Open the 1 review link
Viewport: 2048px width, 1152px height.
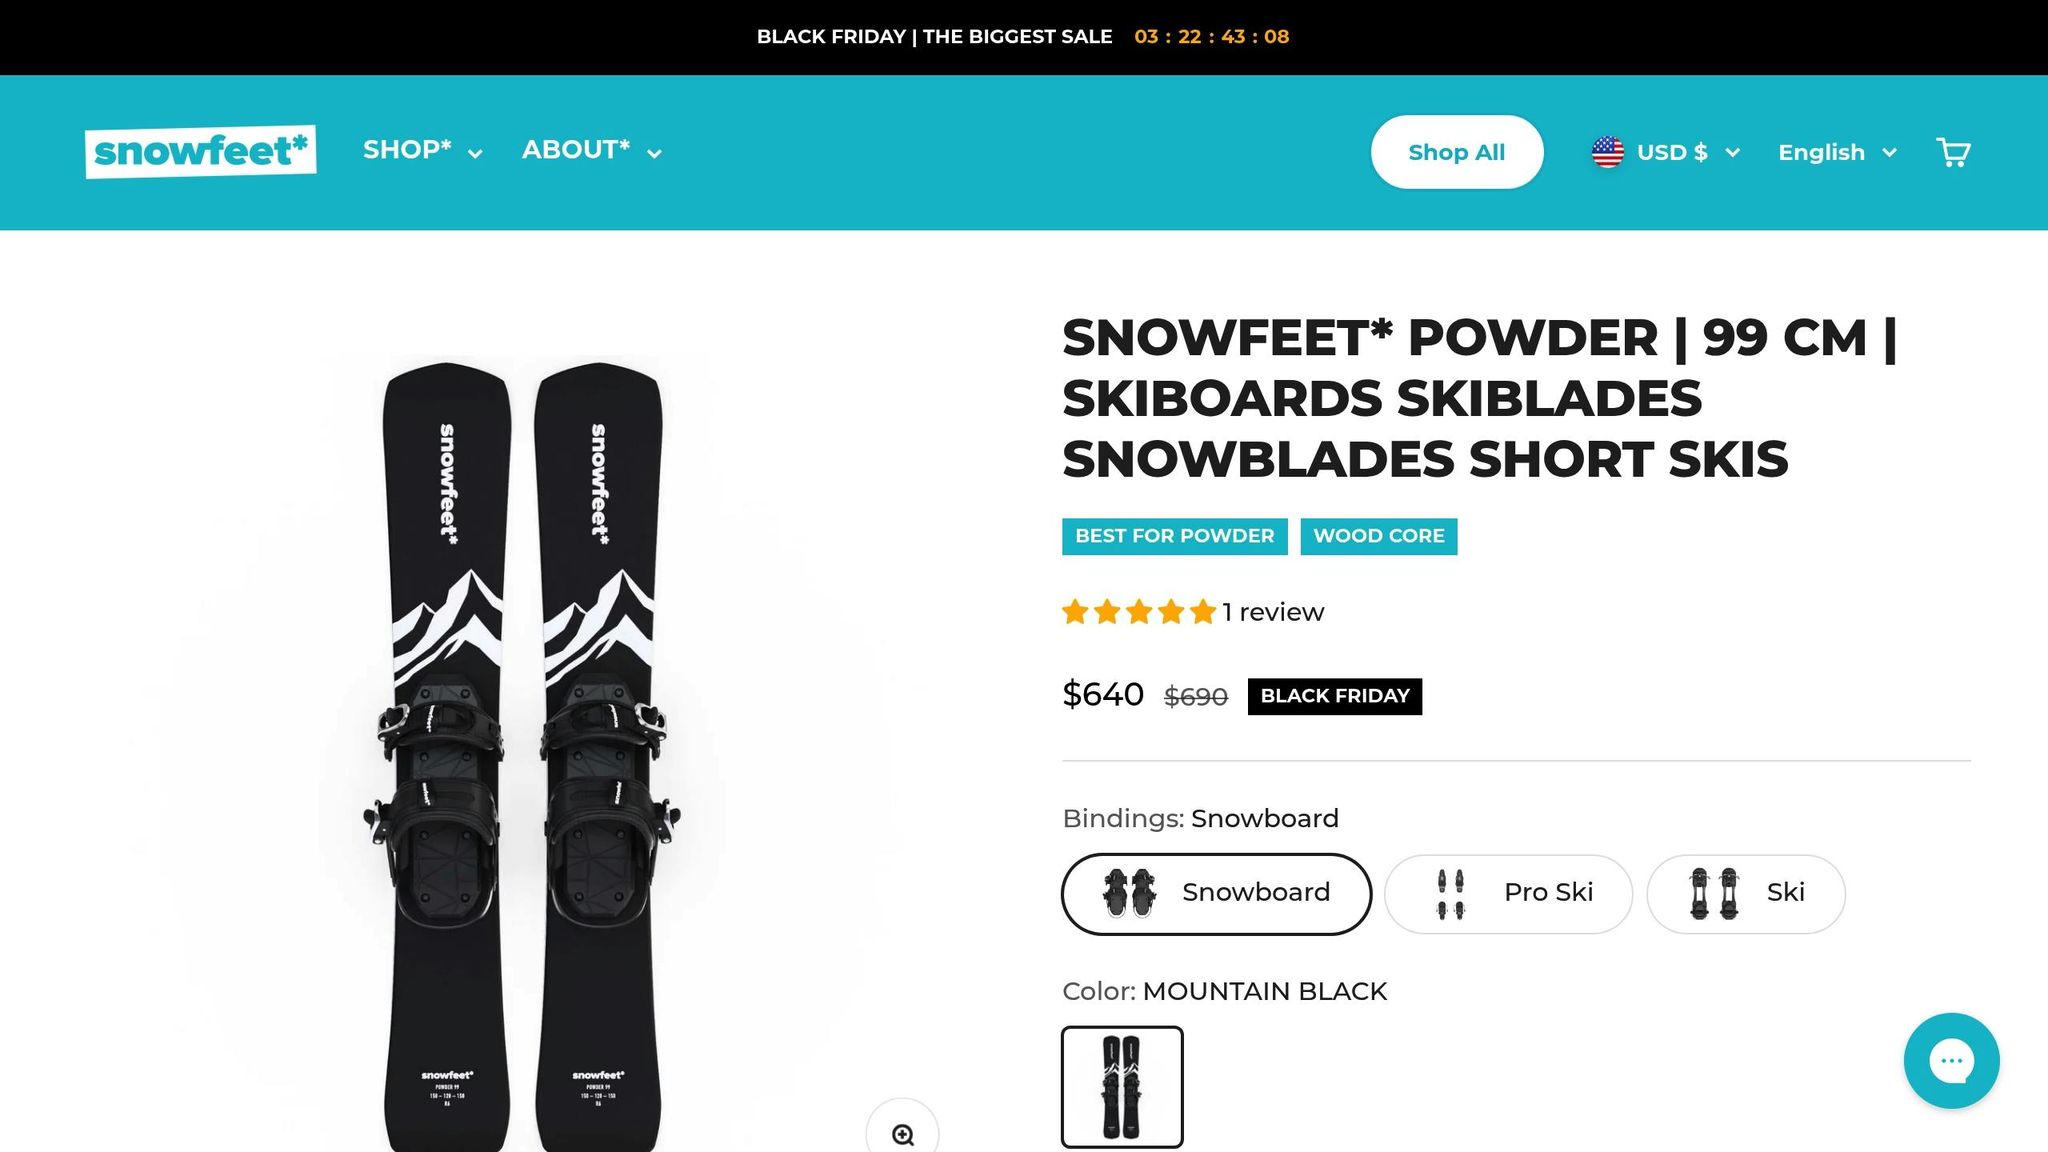(1271, 611)
